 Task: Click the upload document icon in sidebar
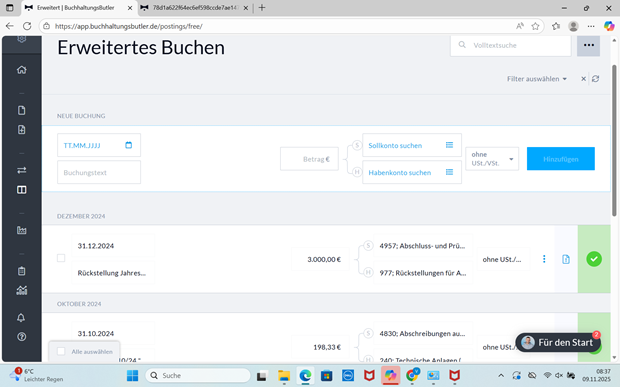click(22, 130)
